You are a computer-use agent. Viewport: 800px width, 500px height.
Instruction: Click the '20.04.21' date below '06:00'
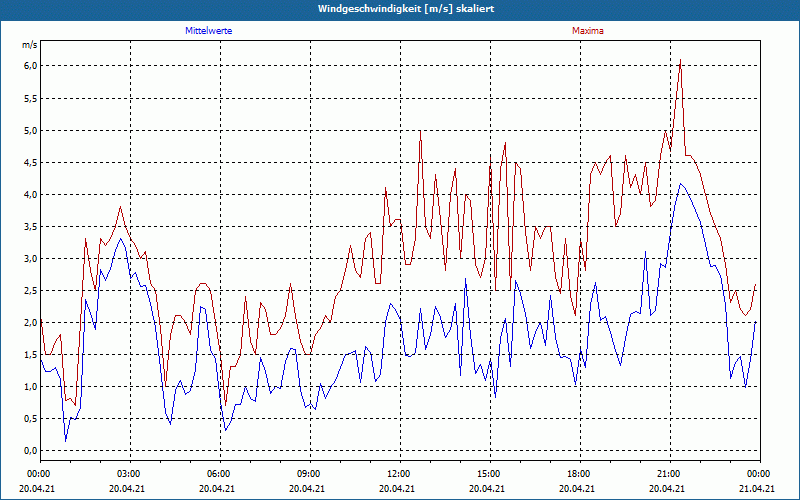click(217, 488)
